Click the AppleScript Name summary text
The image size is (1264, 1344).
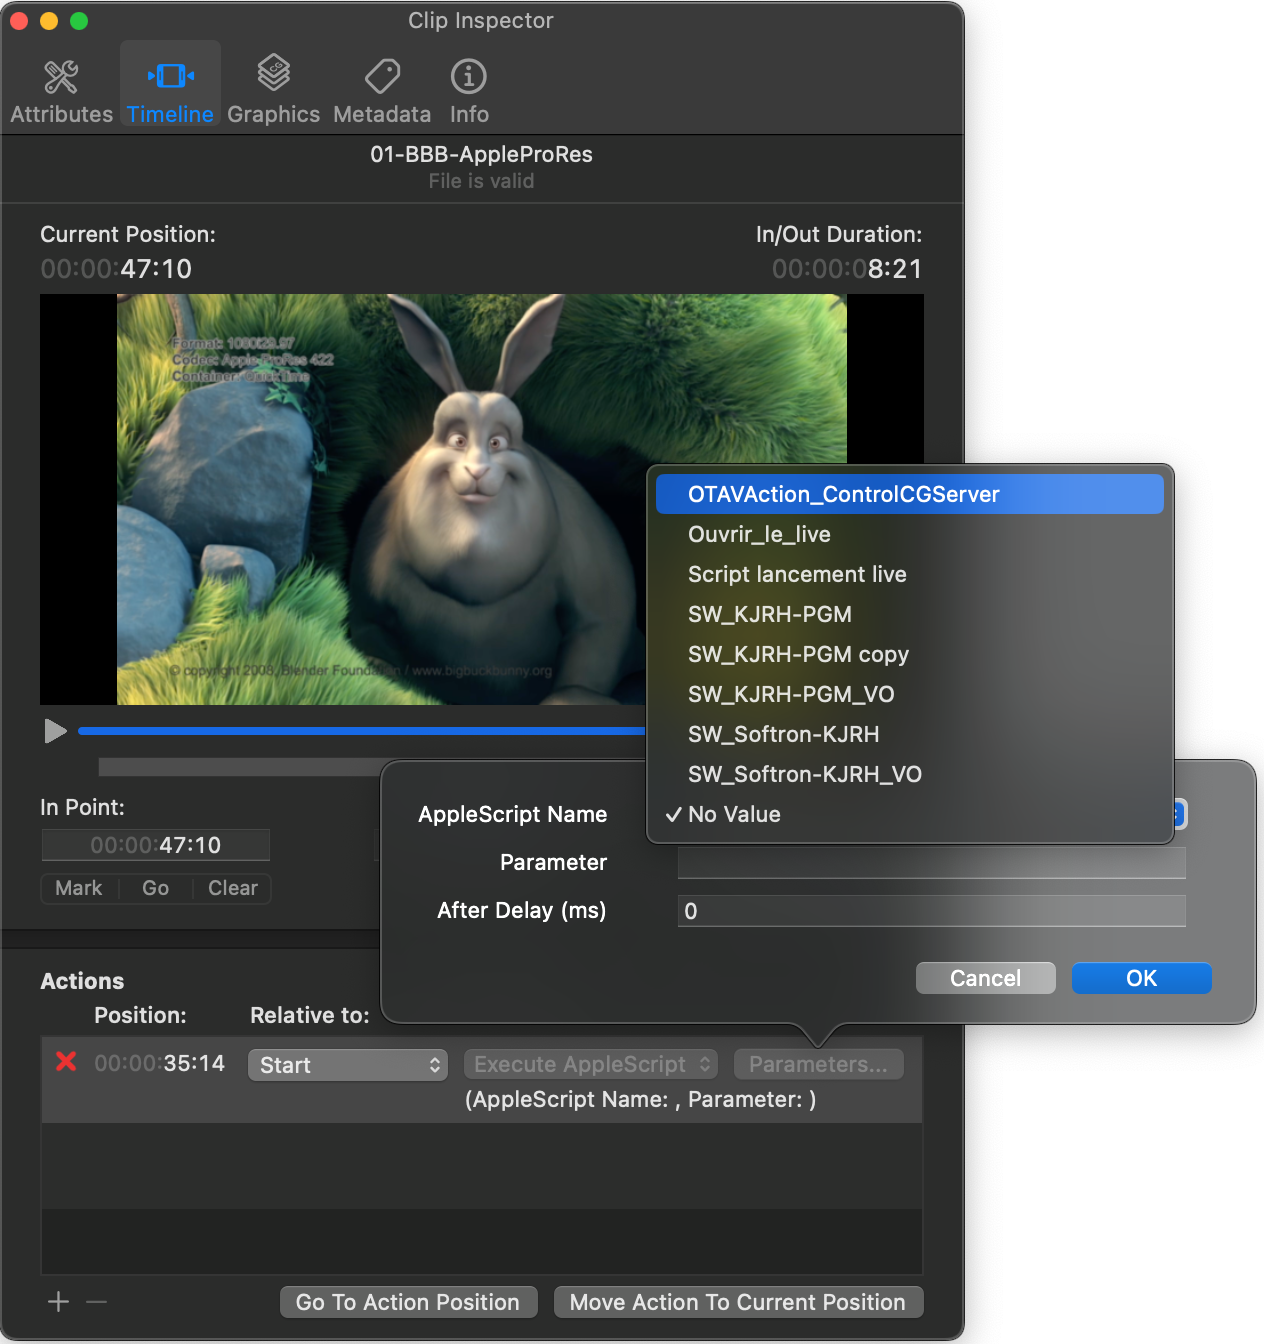(x=640, y=1099)
